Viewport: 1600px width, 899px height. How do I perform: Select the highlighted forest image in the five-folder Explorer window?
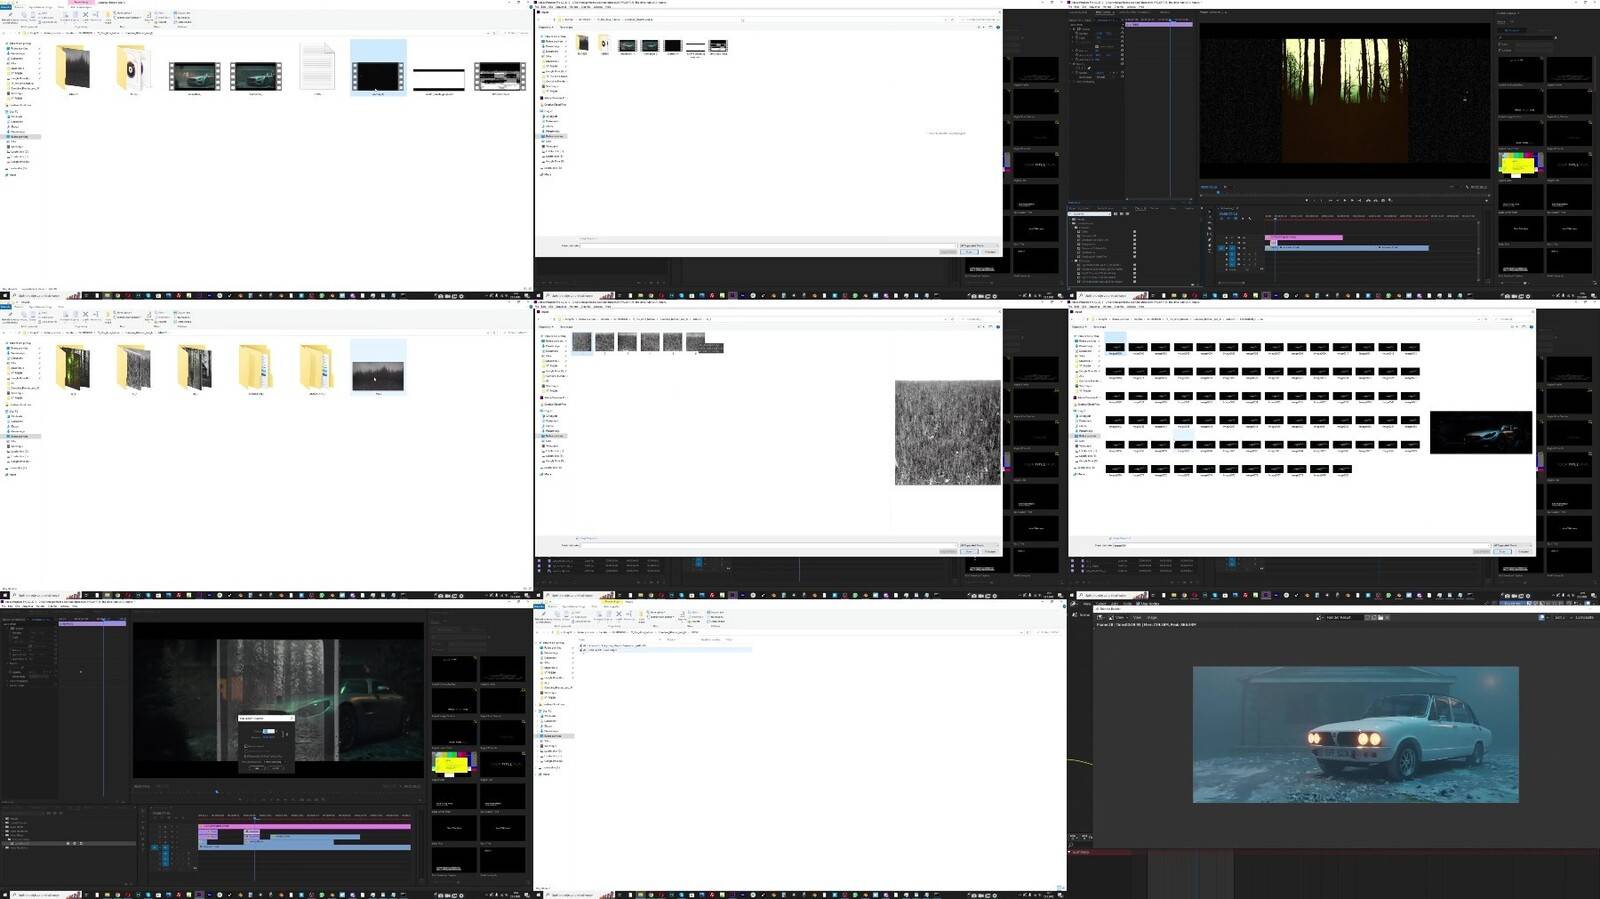pyautogui.click(x=378, y=376)
